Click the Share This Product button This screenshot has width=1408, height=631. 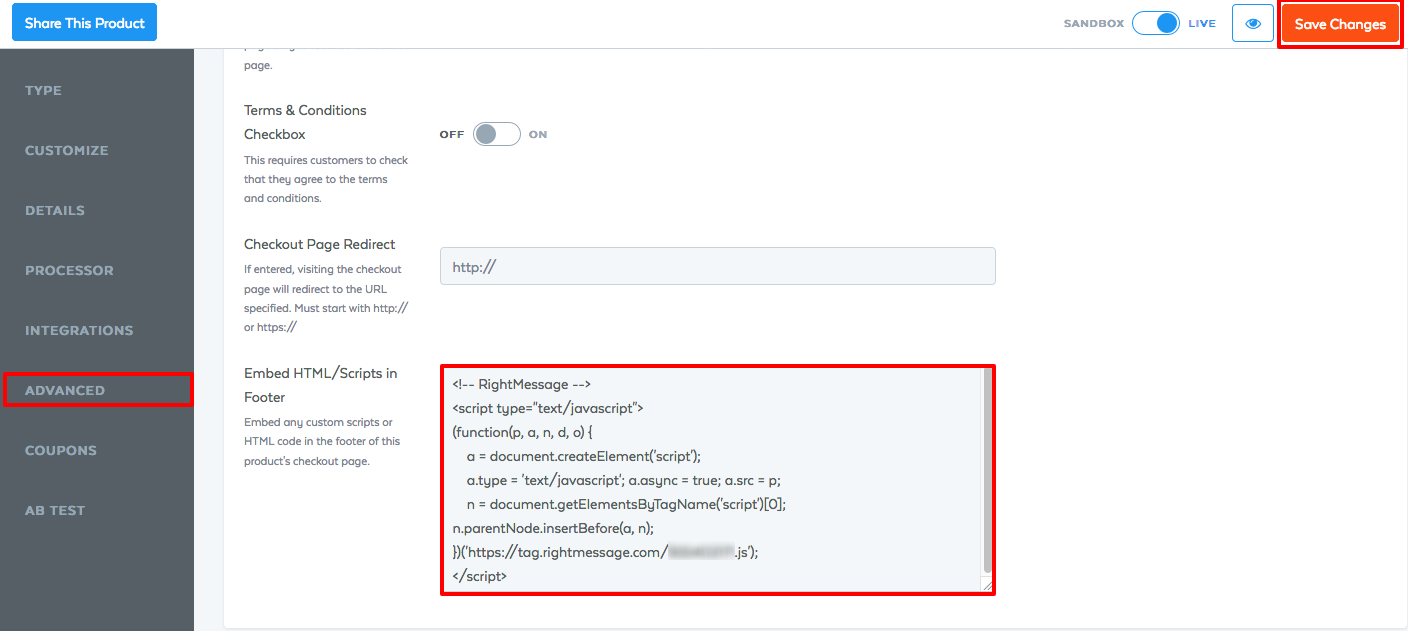(85, 23)
